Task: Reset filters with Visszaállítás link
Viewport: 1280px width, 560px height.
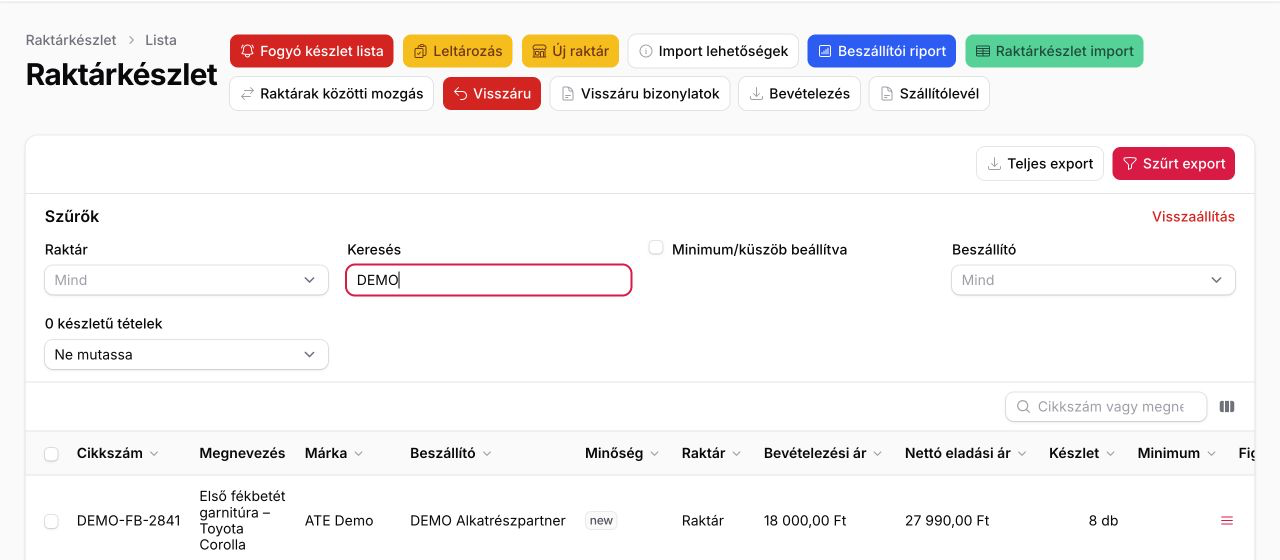Action: [1193, 217]
